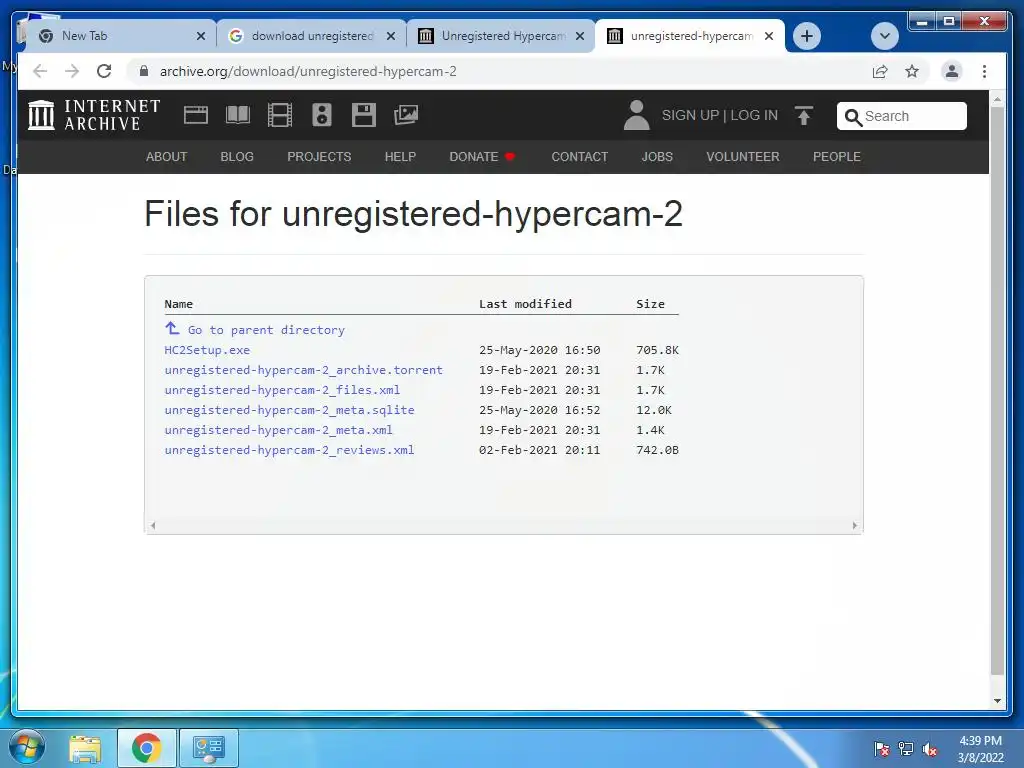Screen dimensions: 1024x768
Task: Switch to the download unregistered Google tab
Action: [x=312, y=36]
